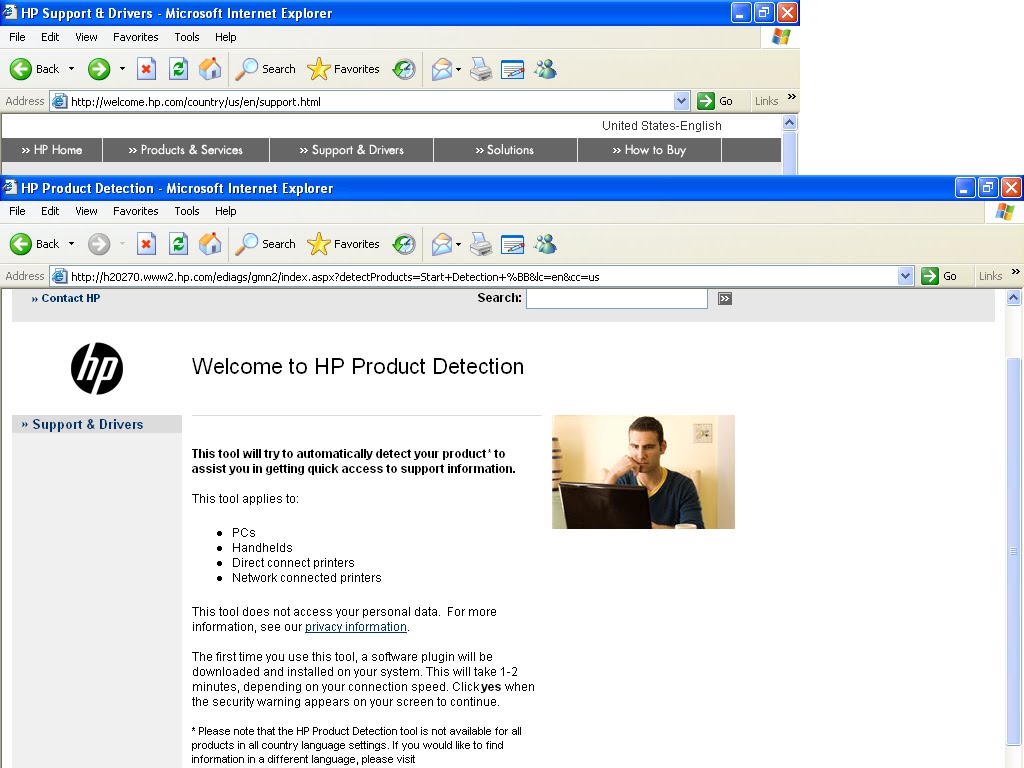The image size is (1024, 768).
Task: Click HP Home in navigation bar
Action: click(x=52, y=150)
